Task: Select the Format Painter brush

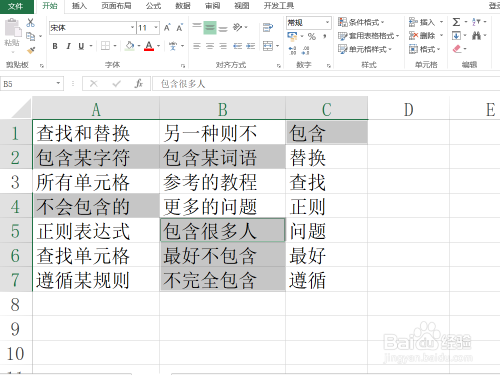Action: 31,50
